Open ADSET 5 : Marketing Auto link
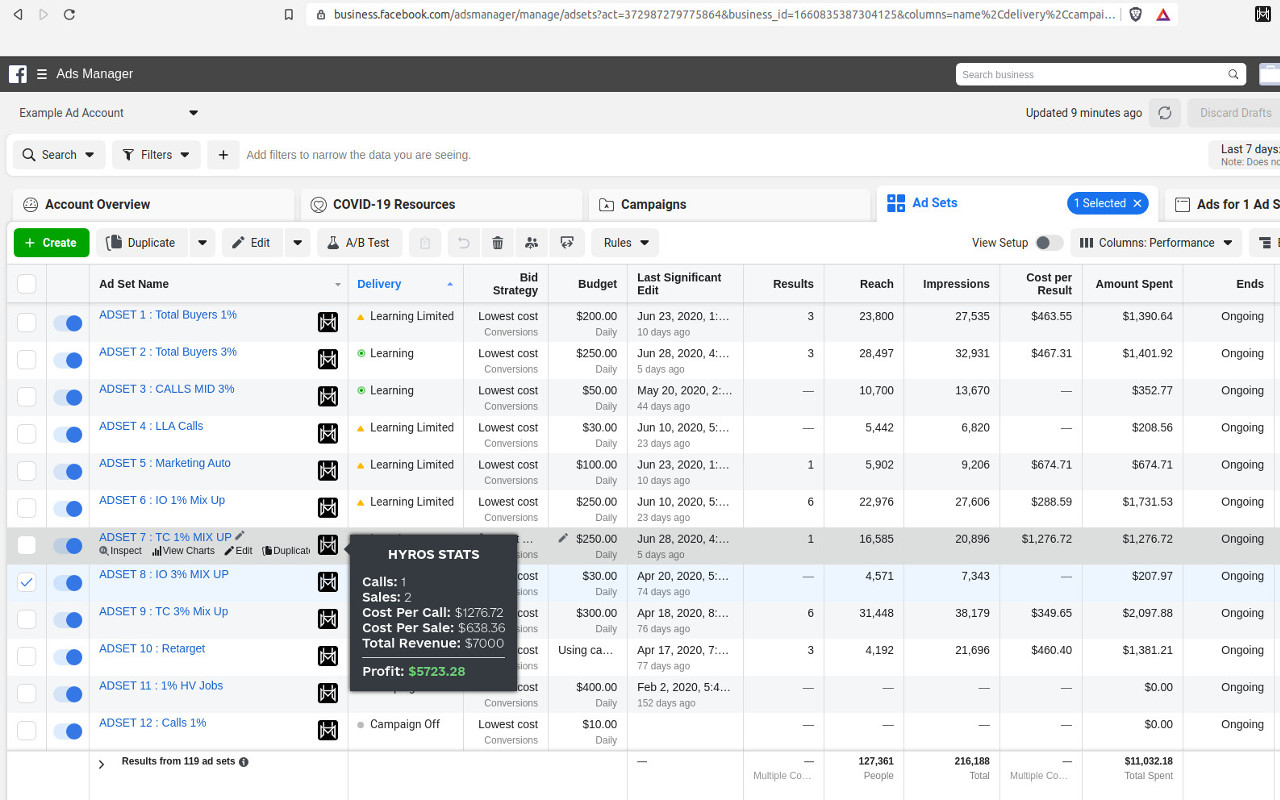1280x800 pixels. pyautogui.click(x=165, y=463)
